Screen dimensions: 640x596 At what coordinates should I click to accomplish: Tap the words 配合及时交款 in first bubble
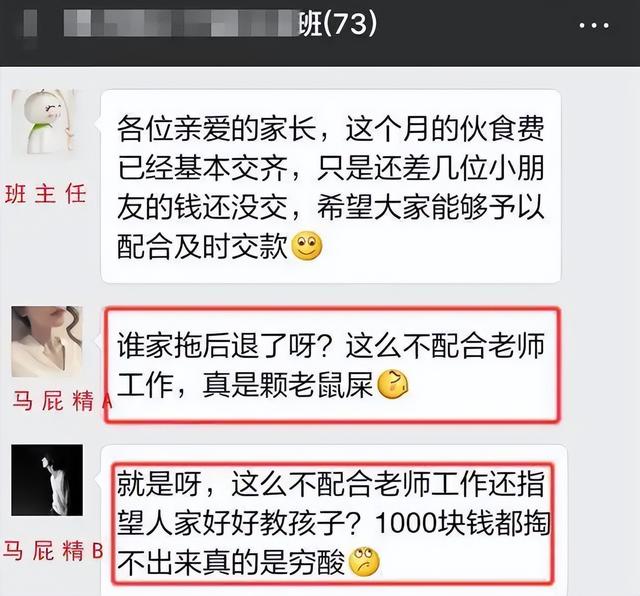[202, 247]
